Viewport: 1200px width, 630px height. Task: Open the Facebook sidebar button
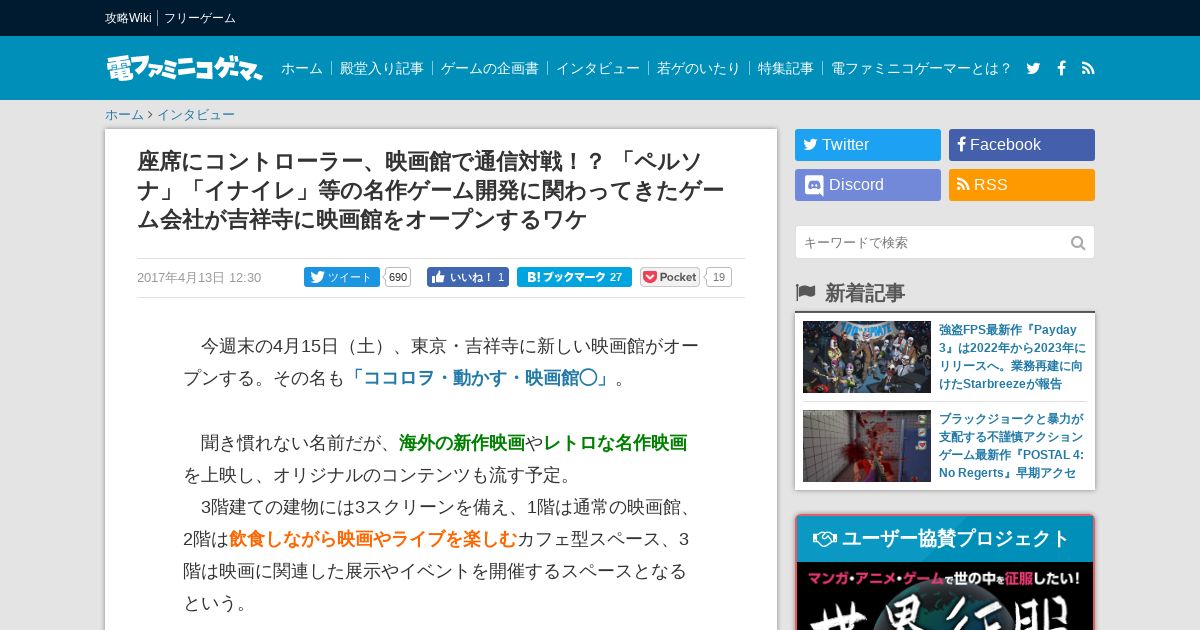click(1022, 145)
